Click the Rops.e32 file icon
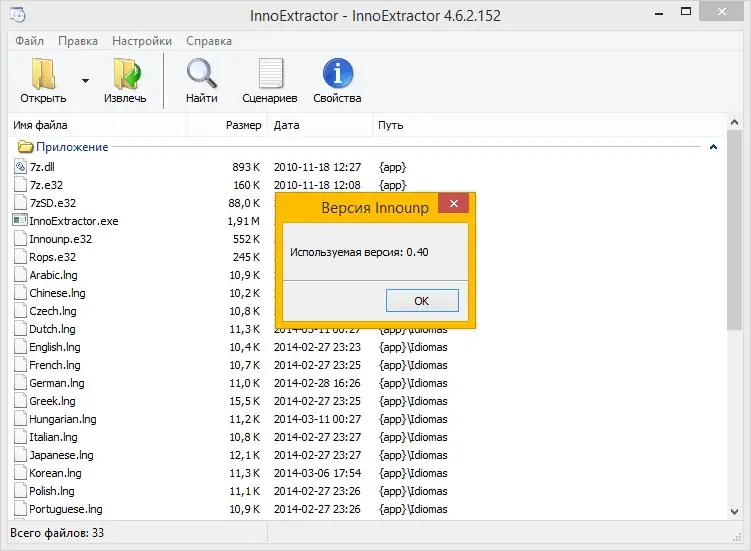 point(20,257)
